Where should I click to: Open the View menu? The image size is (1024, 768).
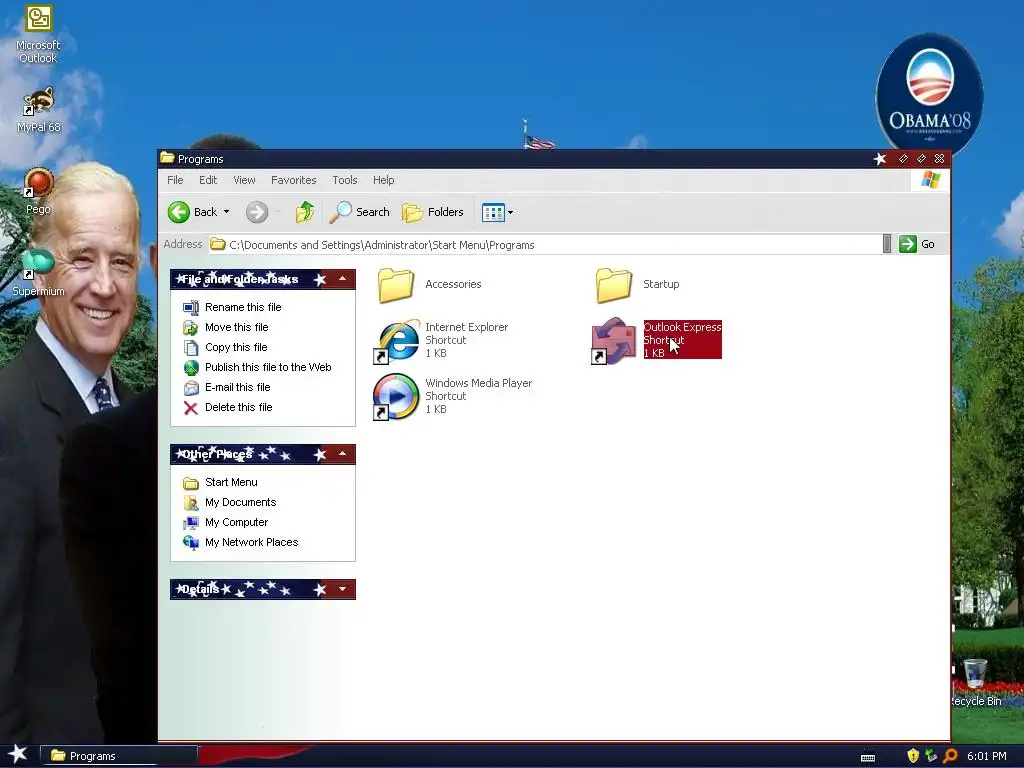244,180
